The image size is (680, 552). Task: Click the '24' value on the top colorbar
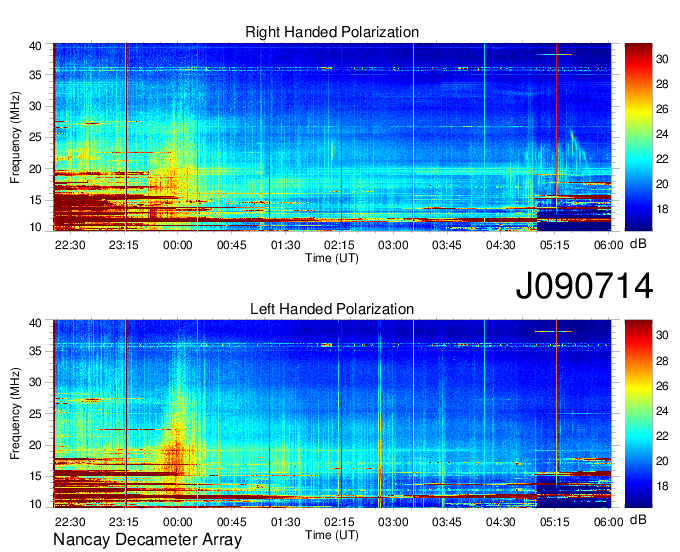pos(662,134)
